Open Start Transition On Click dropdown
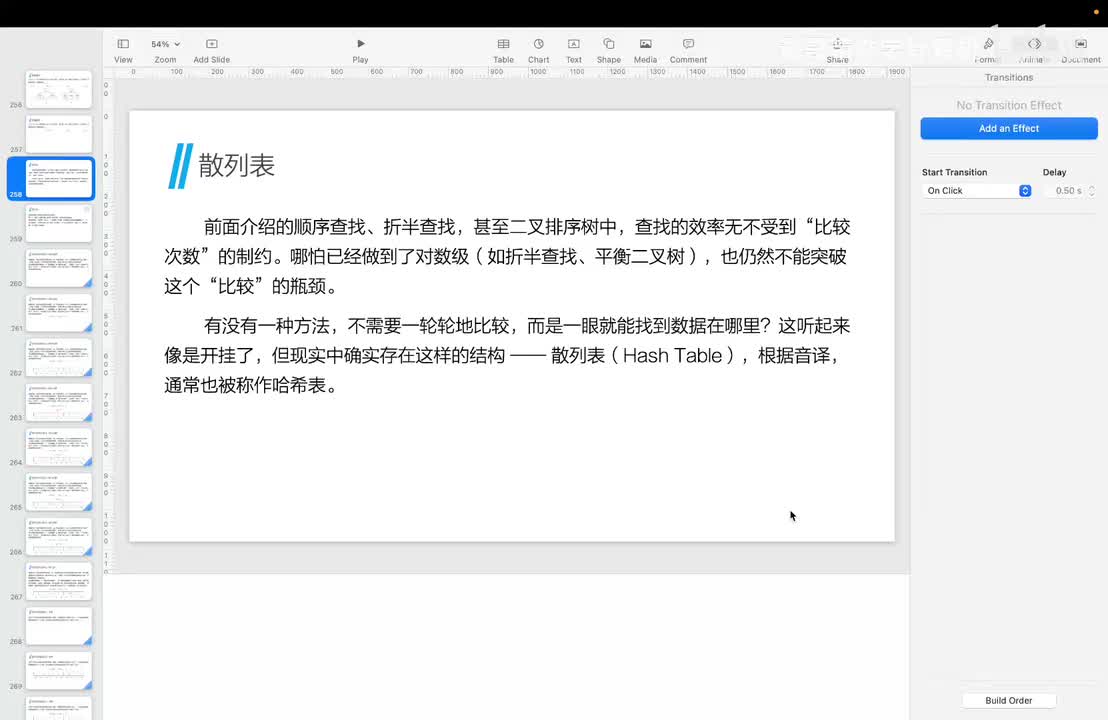Image resolution: width=1108 pixels, height=720 pixels. pos(977,191)
